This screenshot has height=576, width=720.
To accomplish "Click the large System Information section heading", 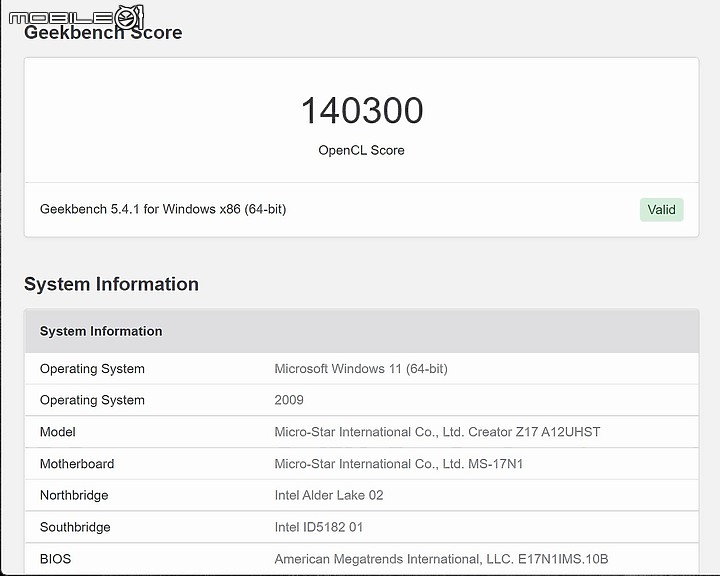I will (112, 284).
